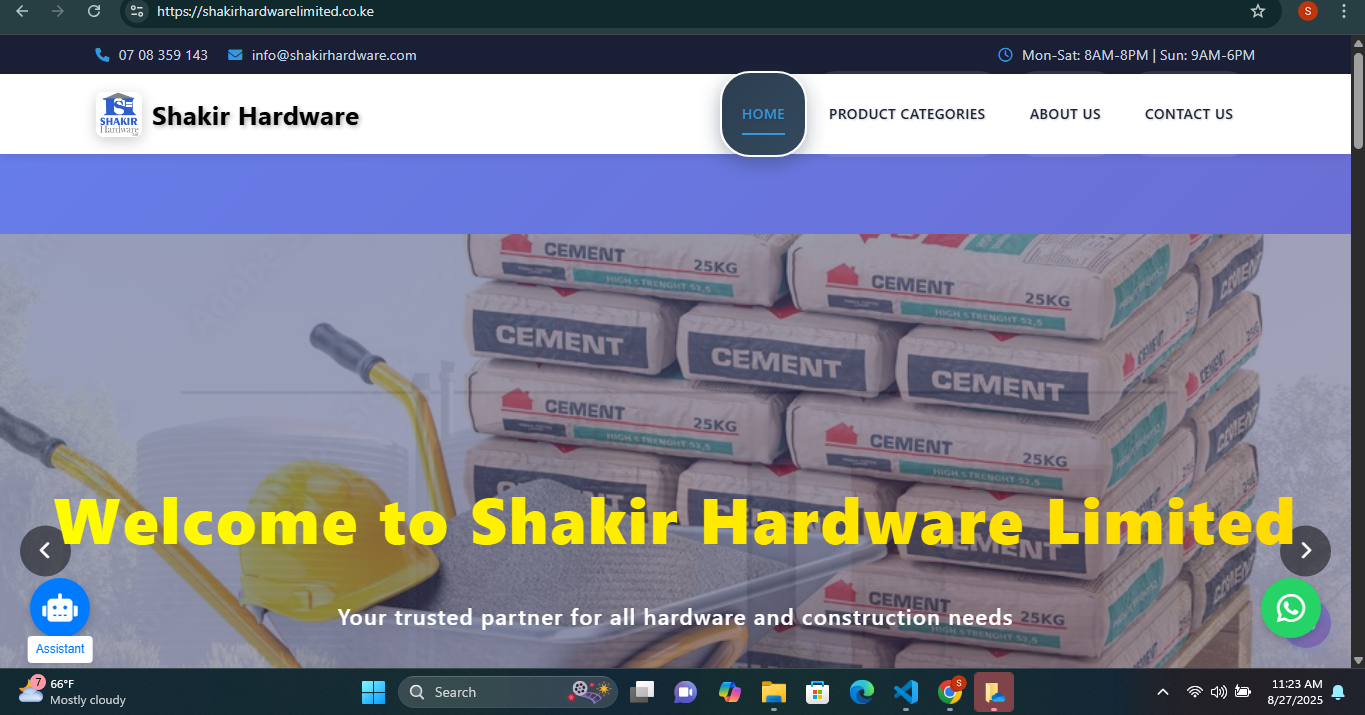Open the PRODUCT CATEGORIES menu

pos(906,114)
